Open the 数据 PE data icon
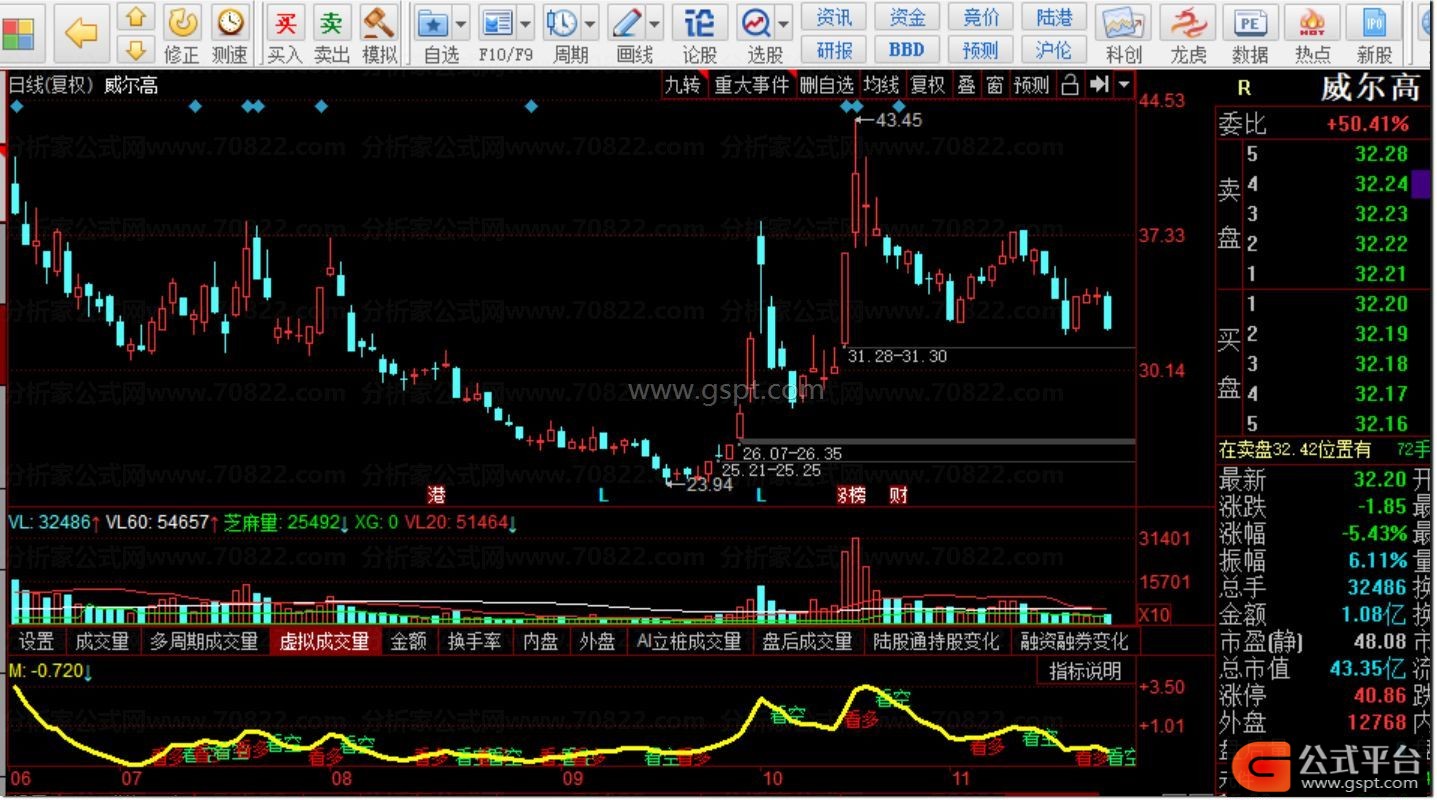Screen dimensions: 1437x800 (1250, 34)
